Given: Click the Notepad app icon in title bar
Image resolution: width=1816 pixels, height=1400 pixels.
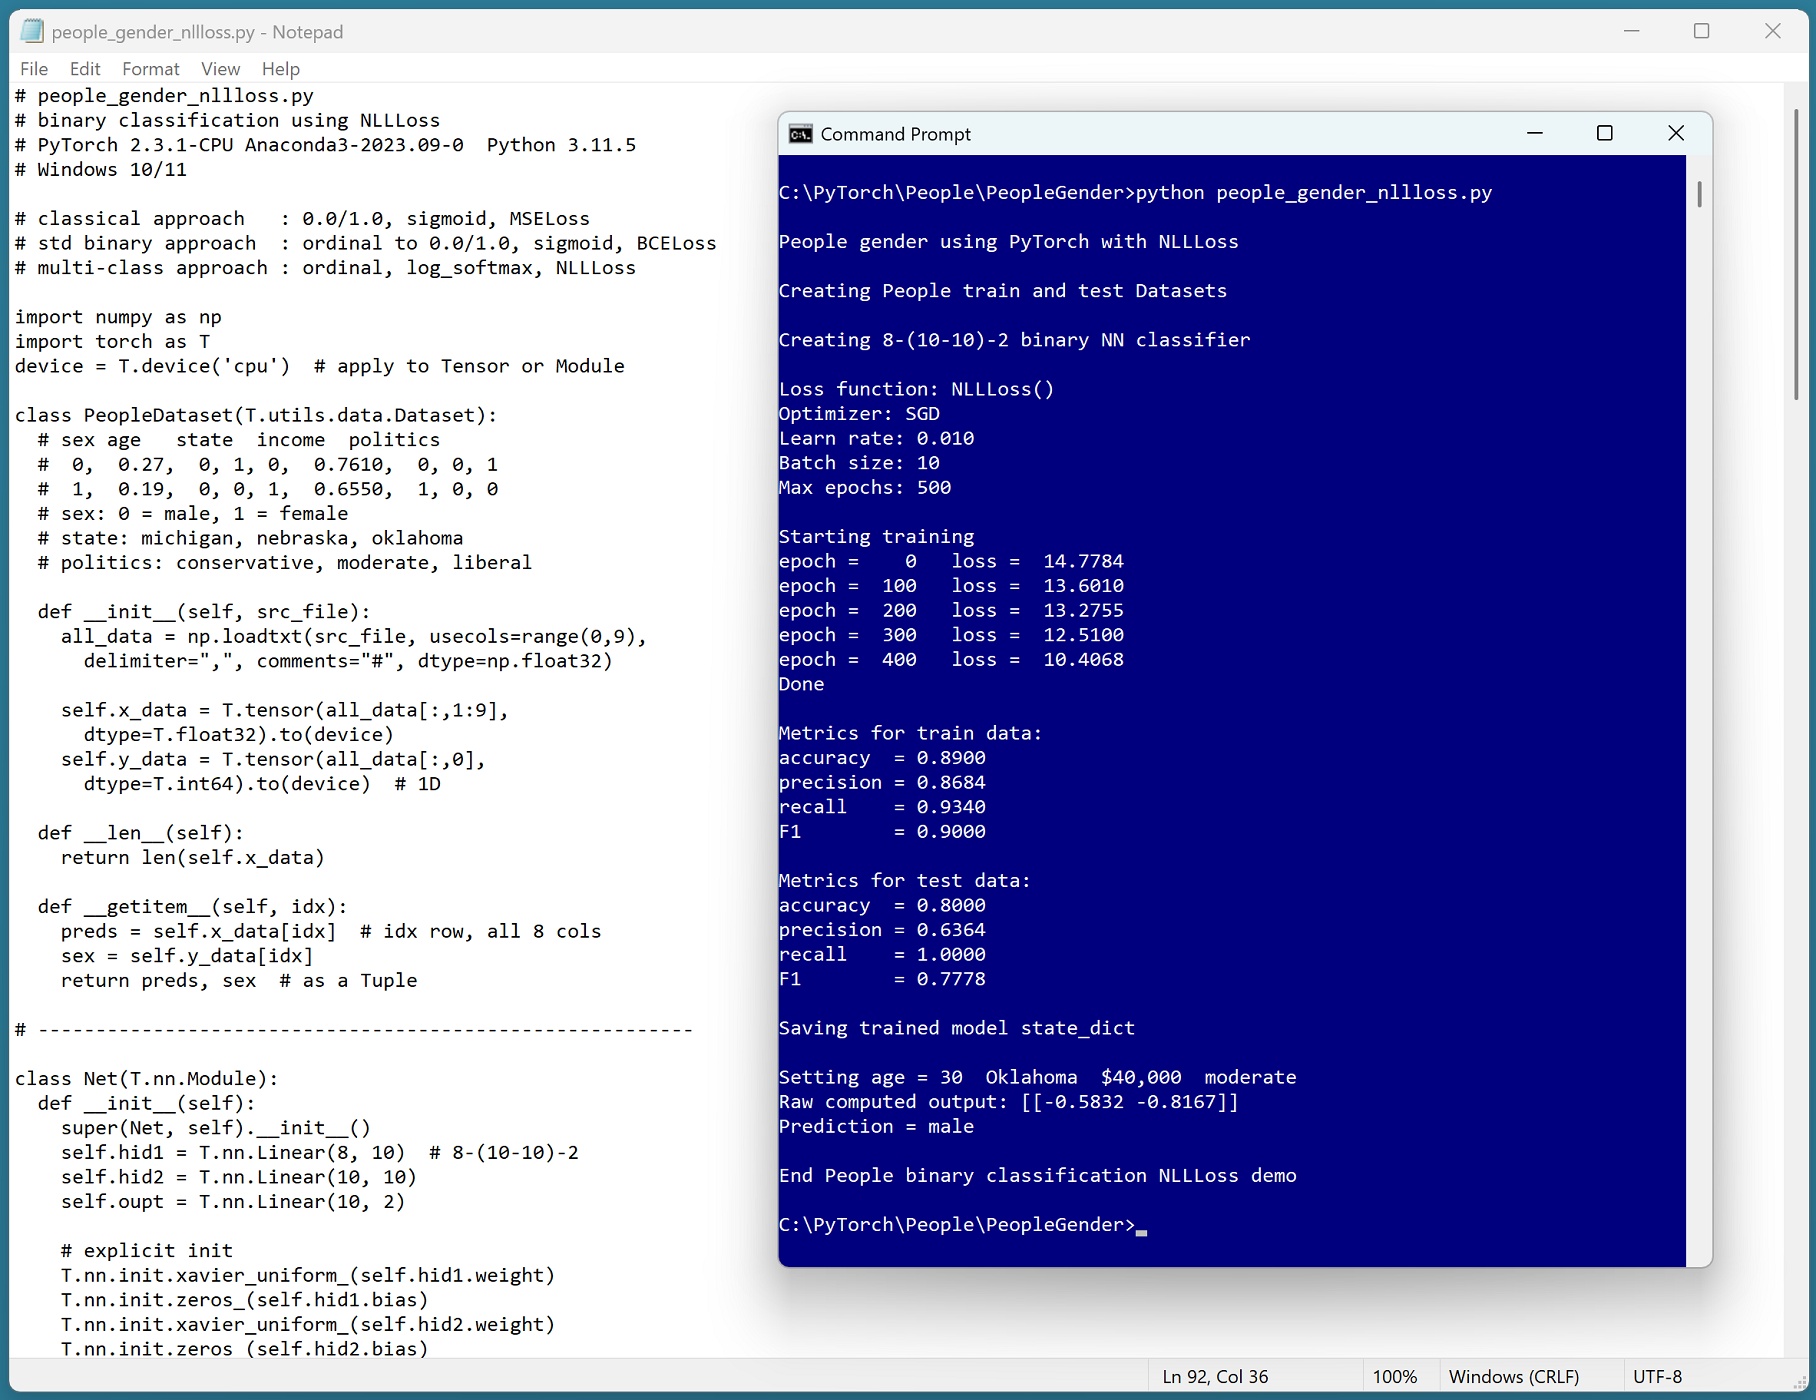Looking at the screenshot, I should (32, 31).
